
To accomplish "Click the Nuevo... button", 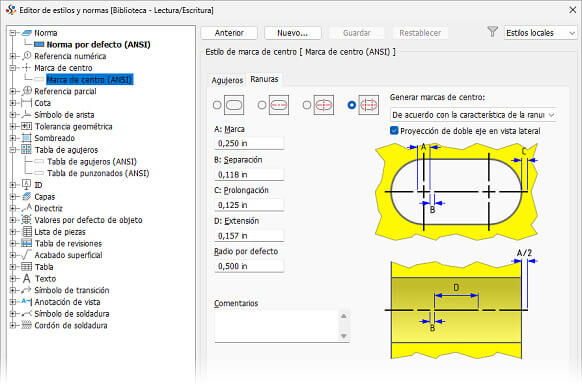I will tap(292, 33).
